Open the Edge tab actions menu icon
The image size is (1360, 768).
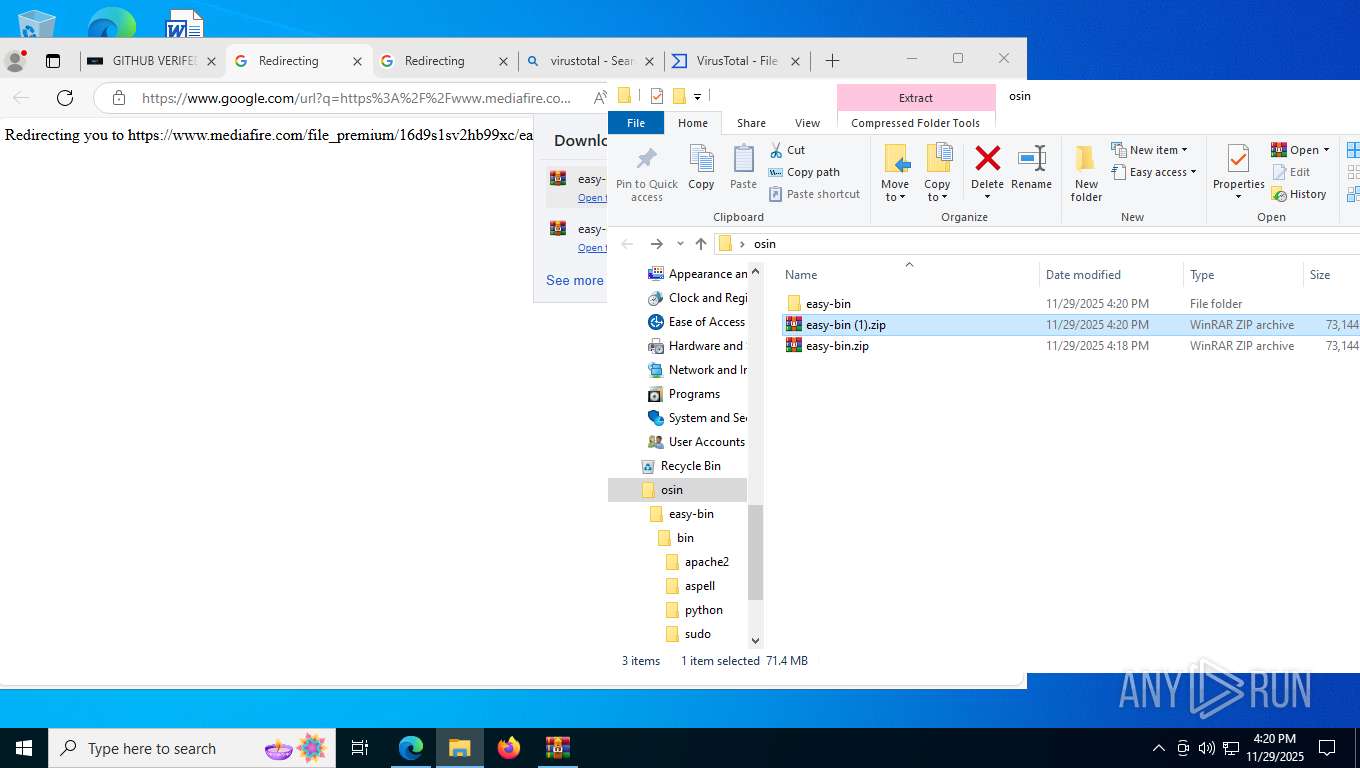tap(53, 61)
